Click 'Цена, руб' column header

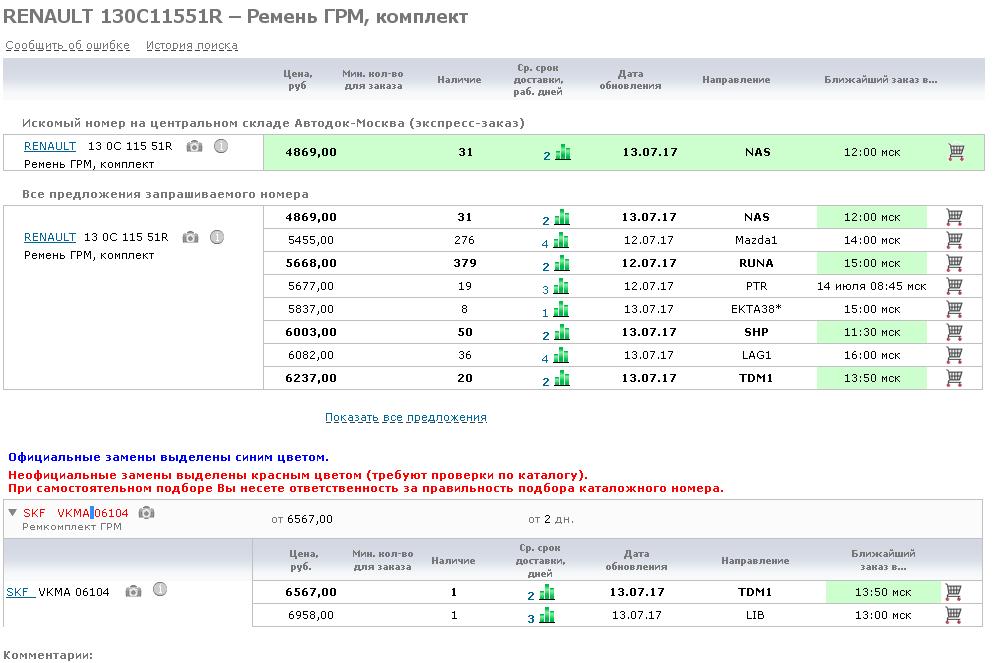298,80
